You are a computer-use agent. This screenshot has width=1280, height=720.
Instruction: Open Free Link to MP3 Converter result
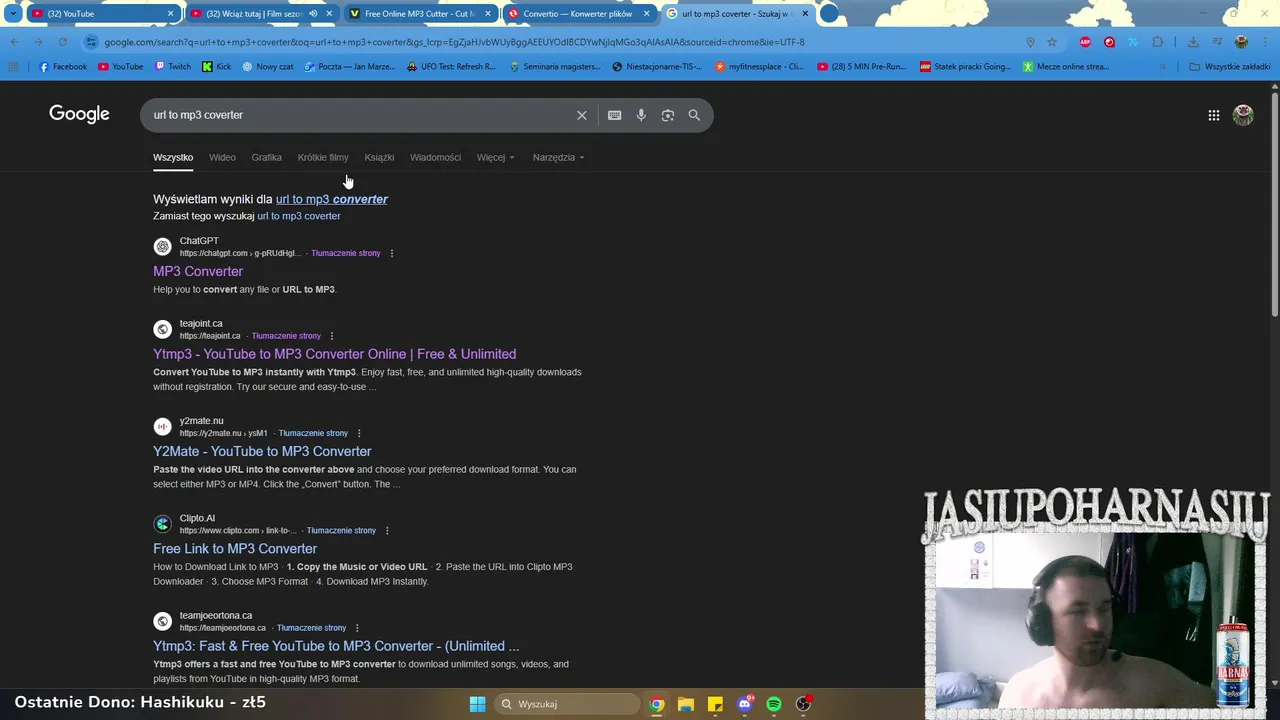click(x=235, y=548)
